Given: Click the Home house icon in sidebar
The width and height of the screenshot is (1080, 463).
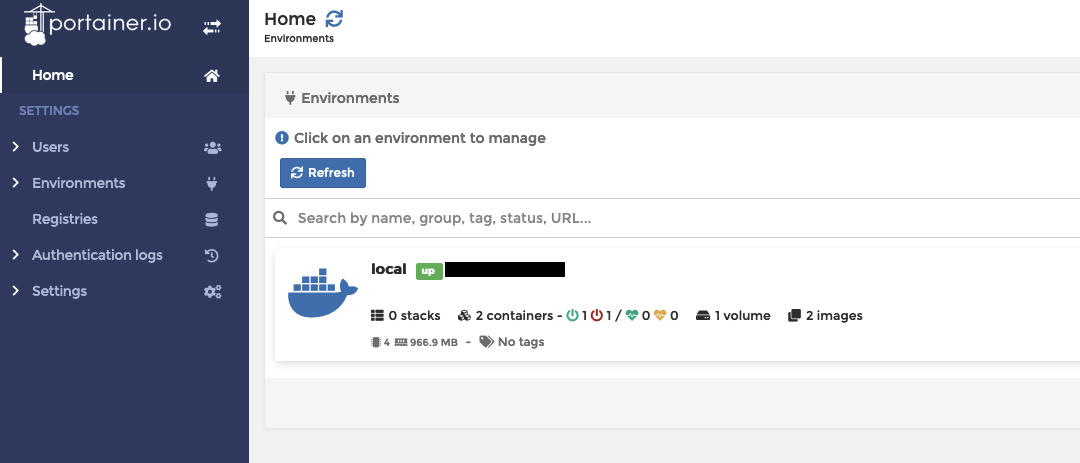Looking at the screenshot, I should 212,76.
